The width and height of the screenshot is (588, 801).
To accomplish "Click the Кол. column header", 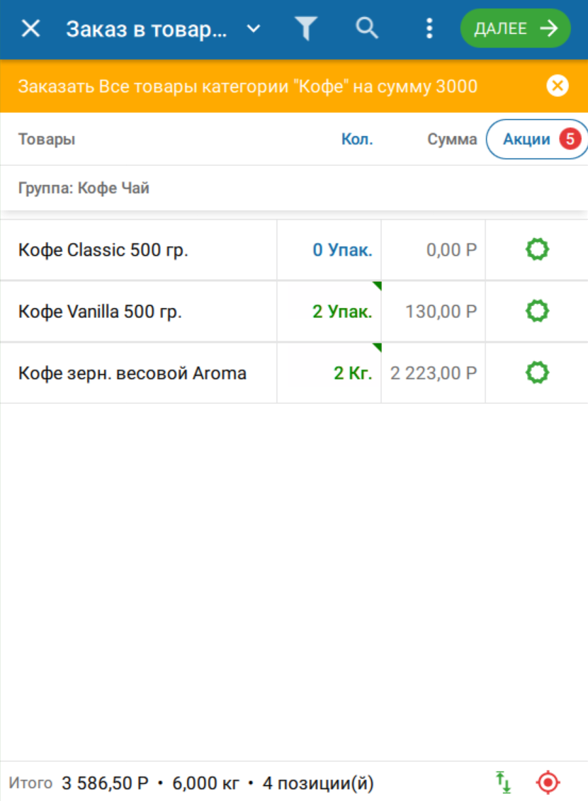I will coord(357,139).
